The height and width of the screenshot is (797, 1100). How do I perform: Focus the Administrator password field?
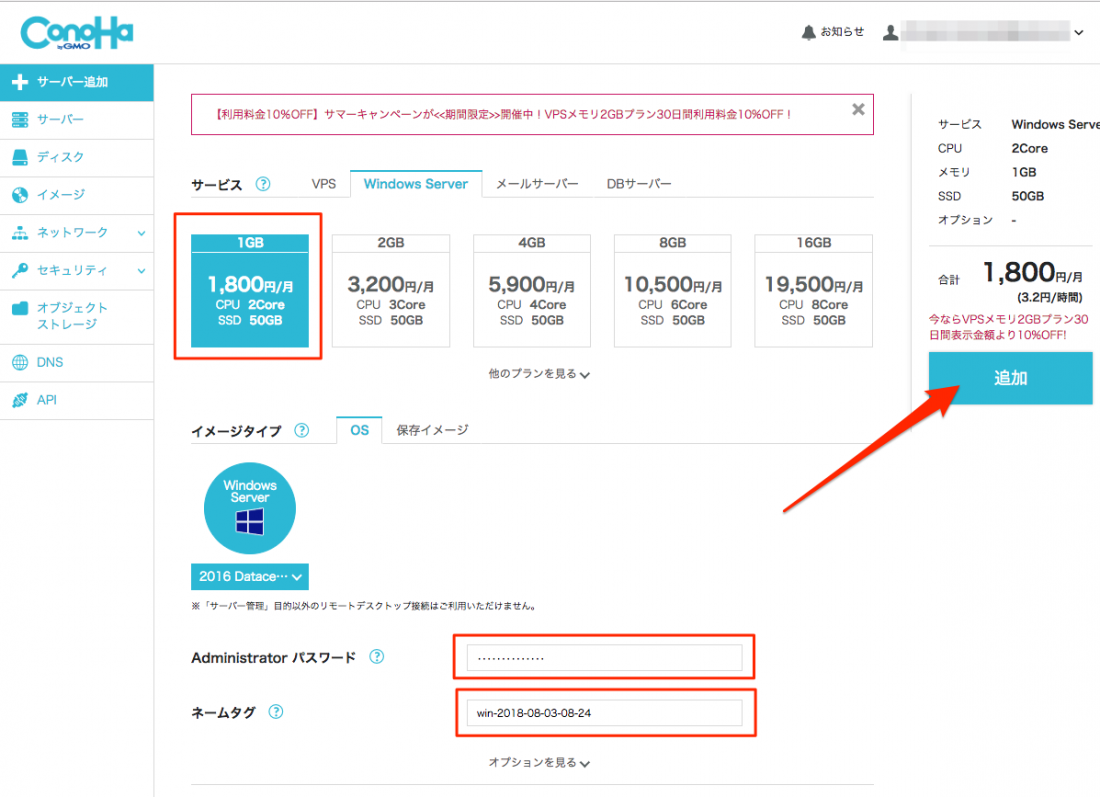click(x=604, y=657)
